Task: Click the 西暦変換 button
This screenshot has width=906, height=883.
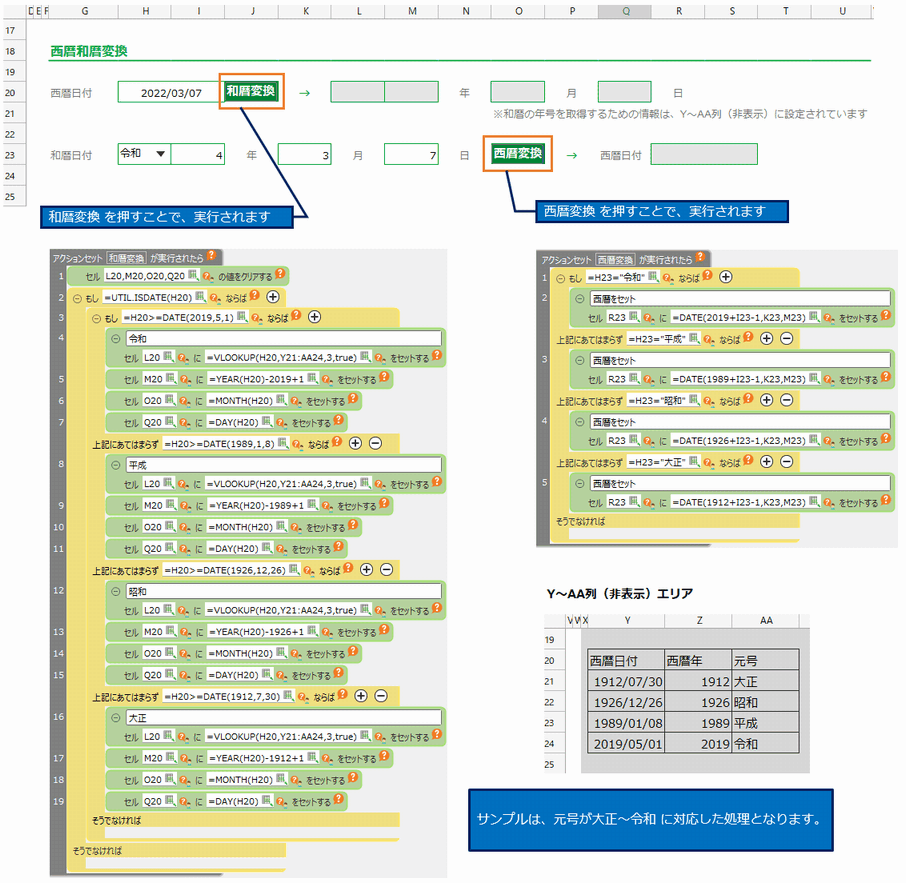Action: point(517,154)
